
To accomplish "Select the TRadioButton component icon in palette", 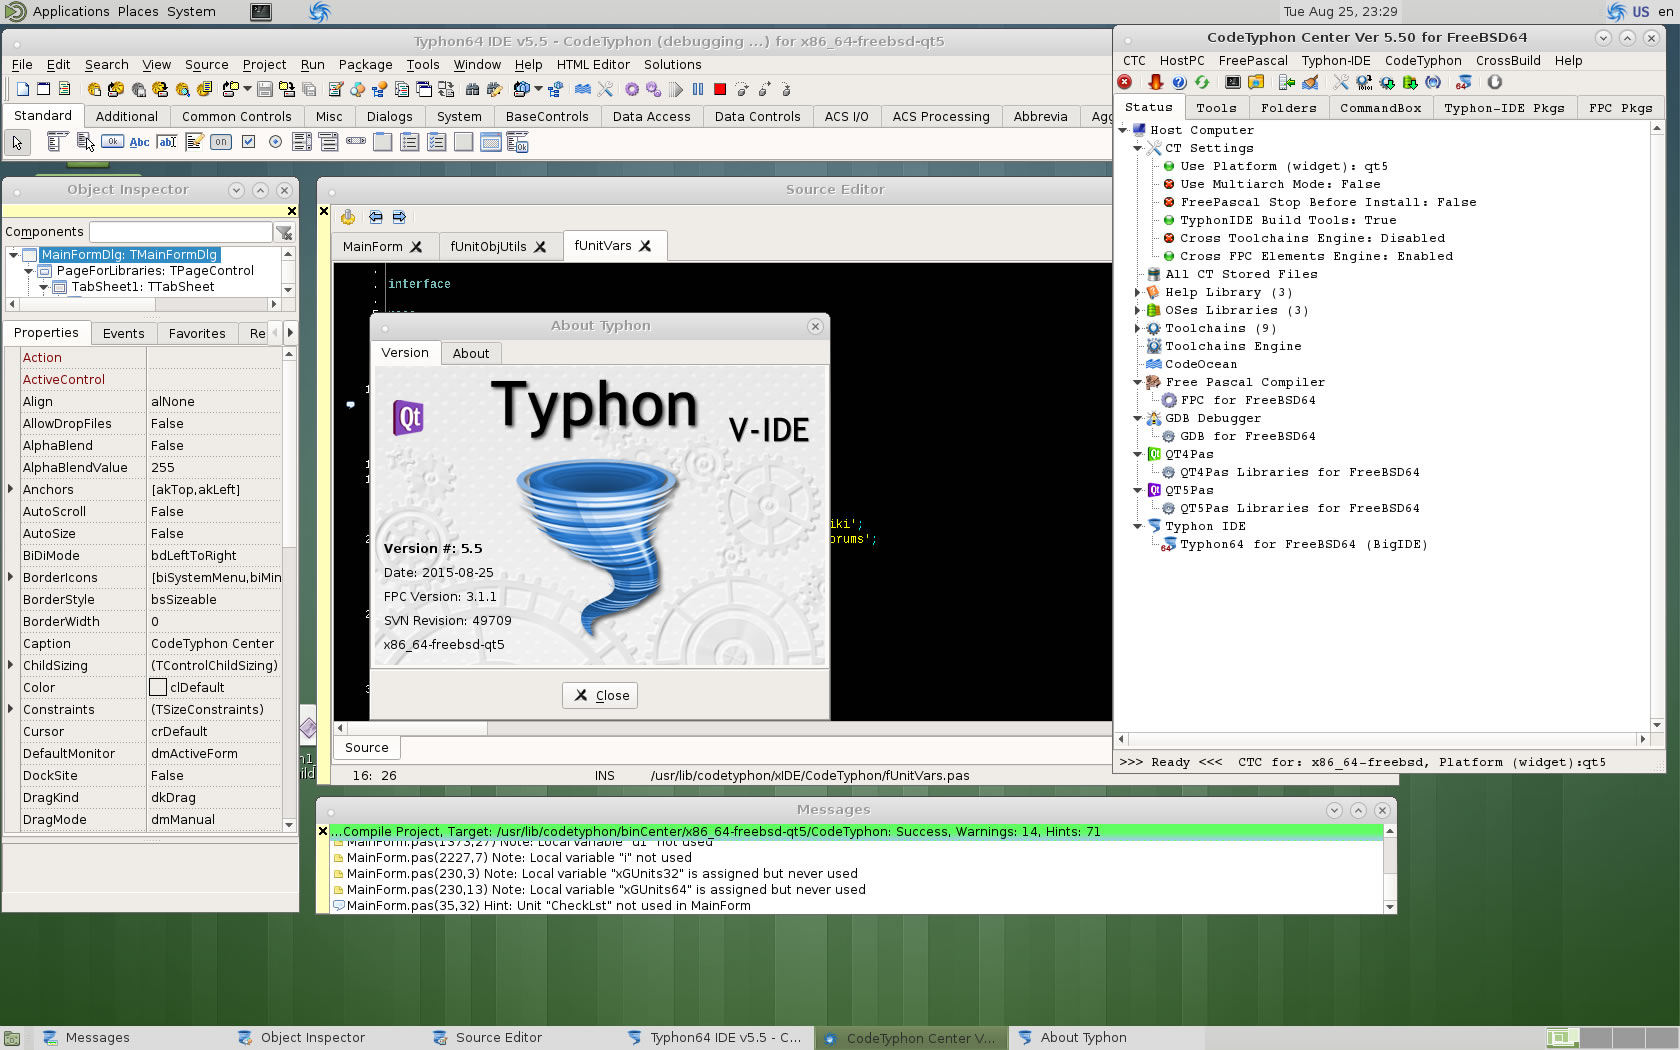I will 275,142.
